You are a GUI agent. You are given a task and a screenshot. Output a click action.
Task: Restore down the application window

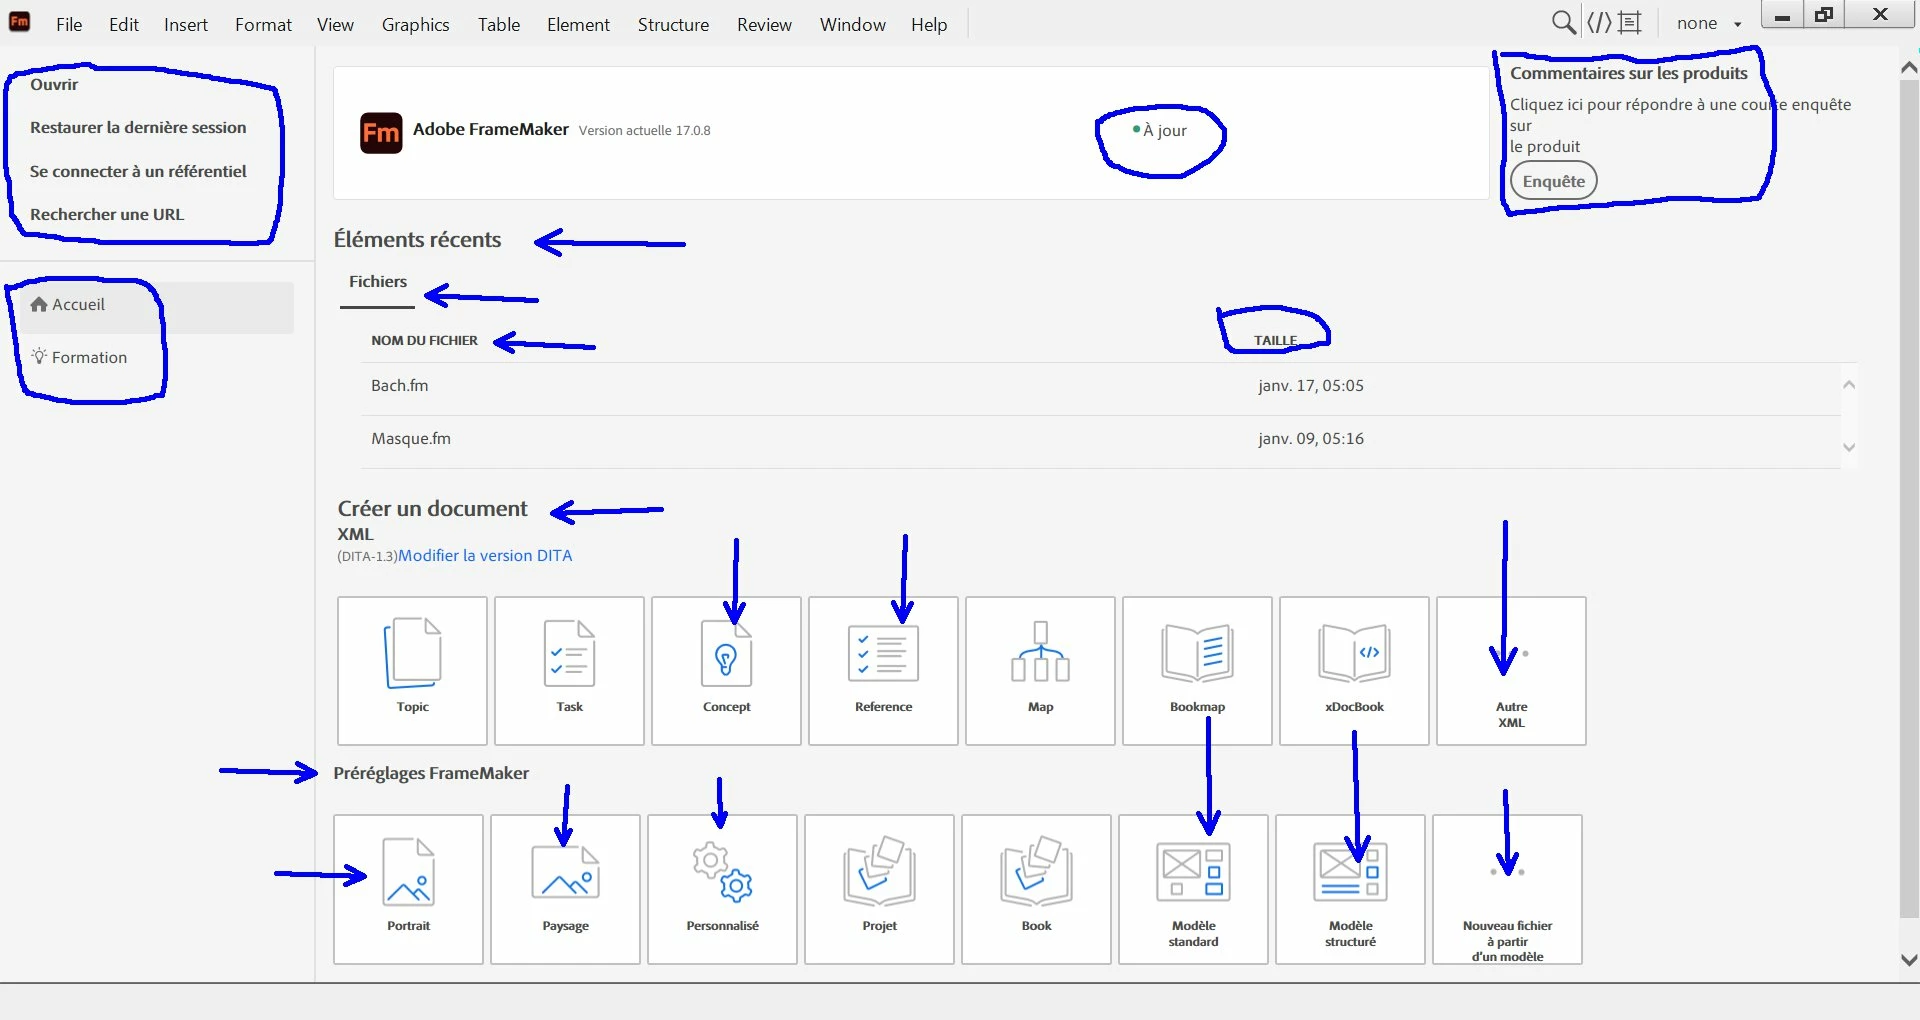pyautogui.click(x=1824, y=14)
